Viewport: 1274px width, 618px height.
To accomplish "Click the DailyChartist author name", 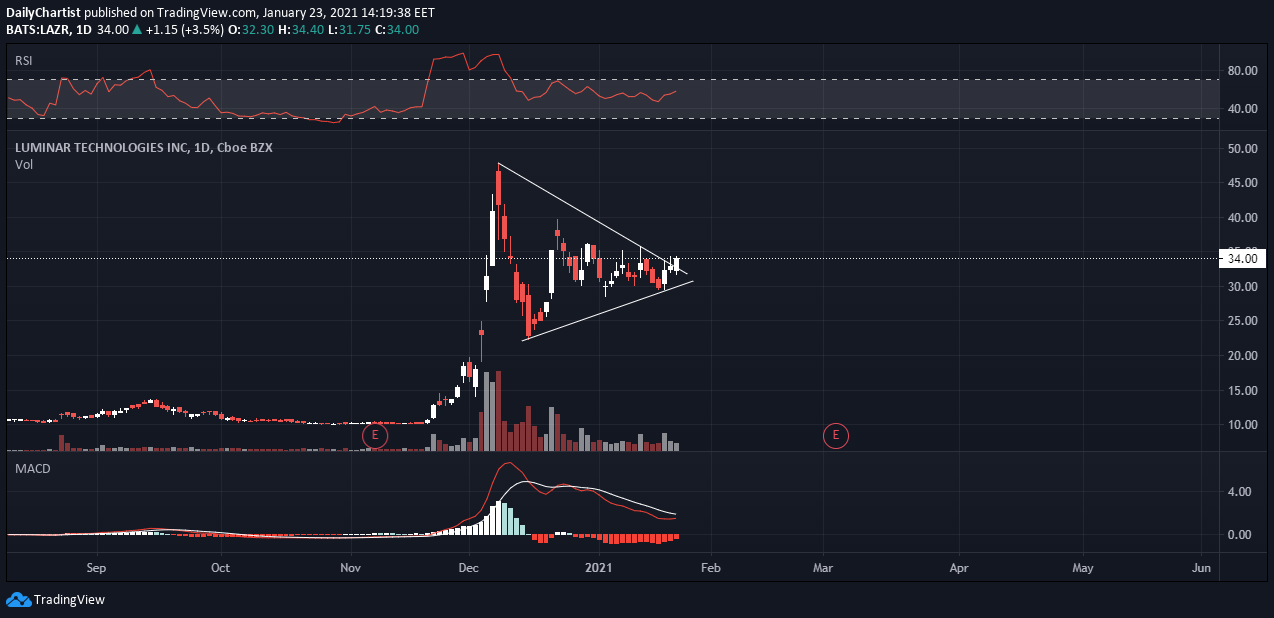I will [x=44, y=15].
